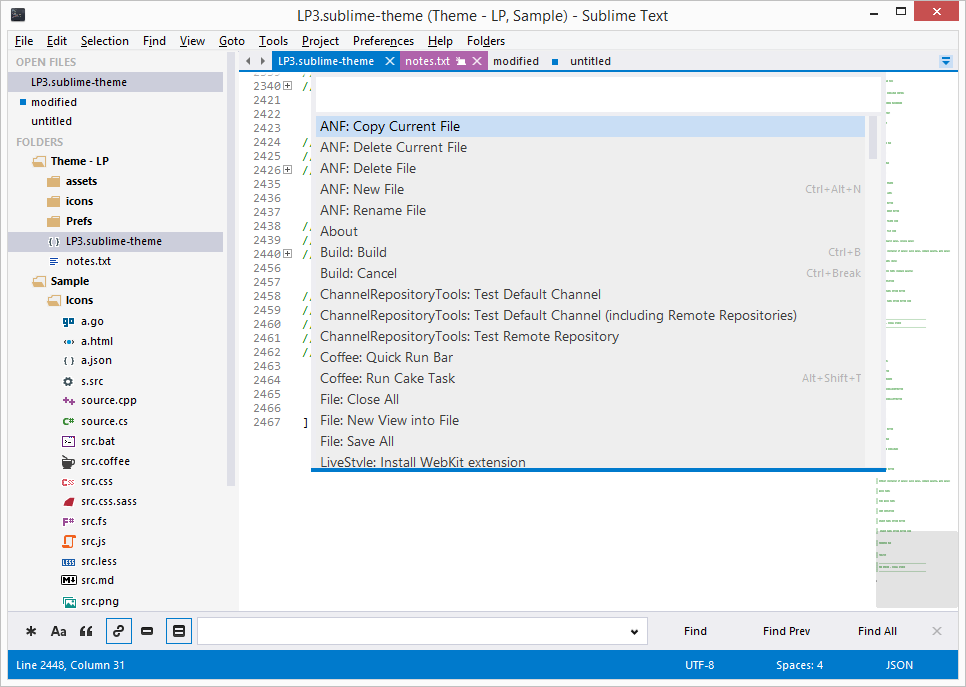Image resolution: width=966 pixels, height=687 pixels.
Task: Close the notes.txt tab
Action: click(477, 61)
